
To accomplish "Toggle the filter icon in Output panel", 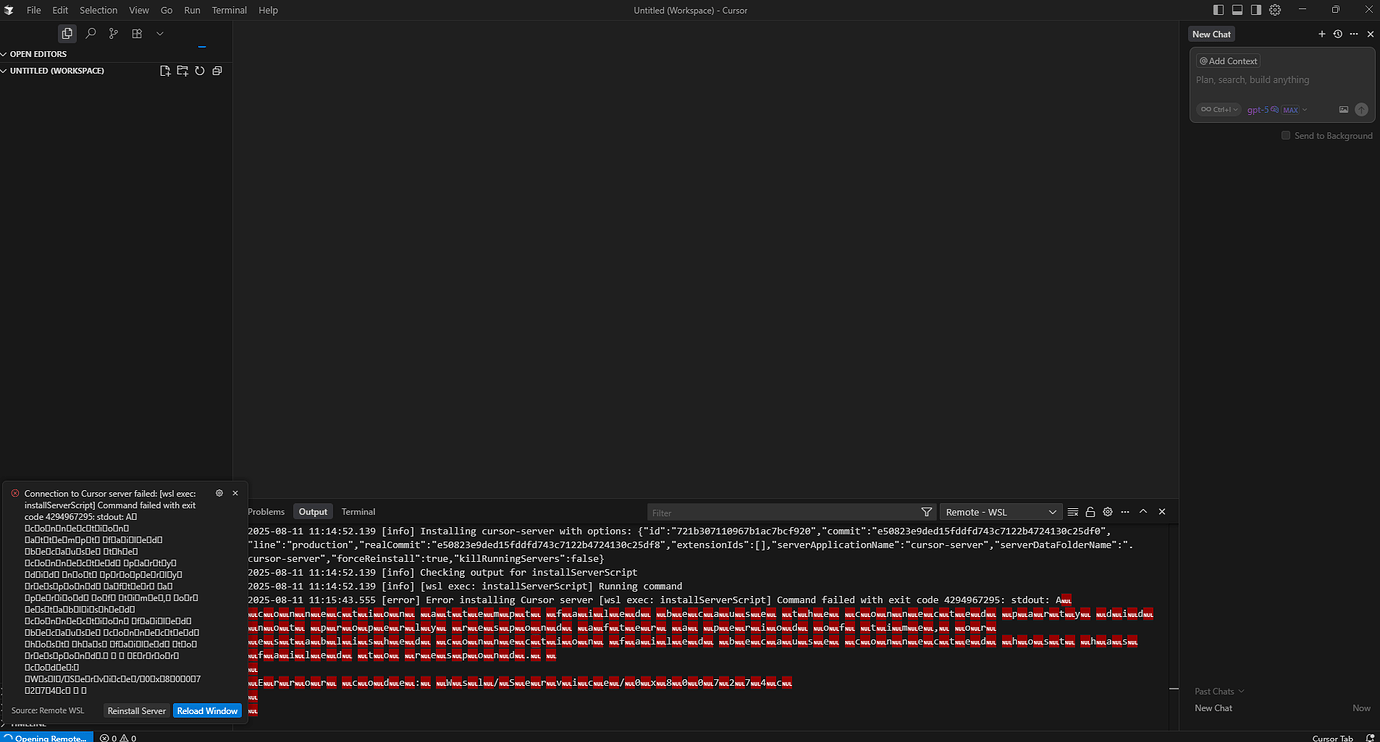I will click(x=926, y=511).
